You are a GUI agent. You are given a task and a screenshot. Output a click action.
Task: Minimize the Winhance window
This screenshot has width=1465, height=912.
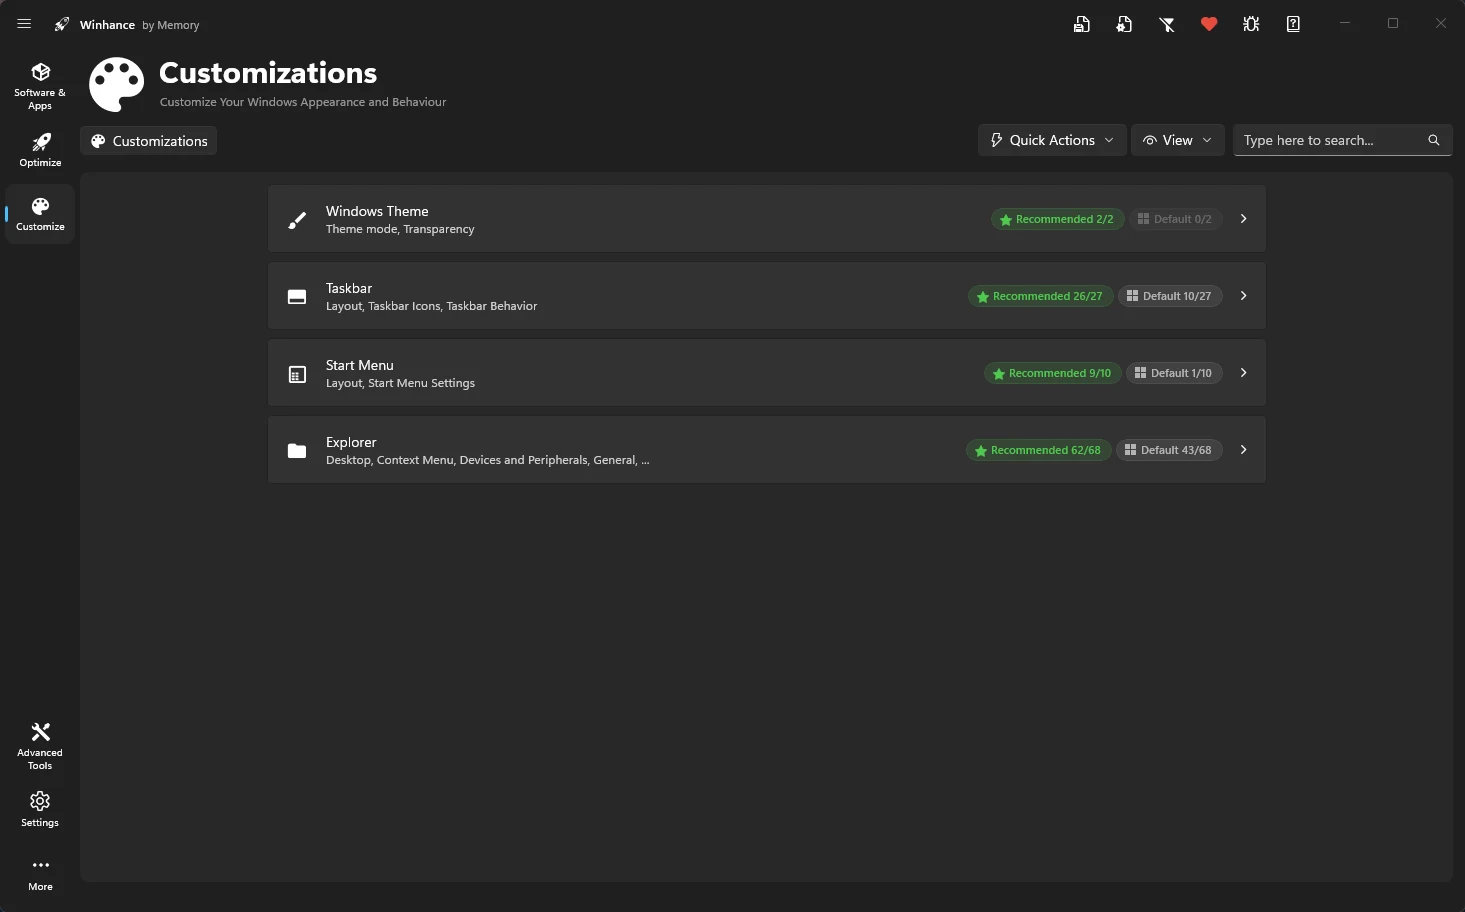pos(1345,23)
